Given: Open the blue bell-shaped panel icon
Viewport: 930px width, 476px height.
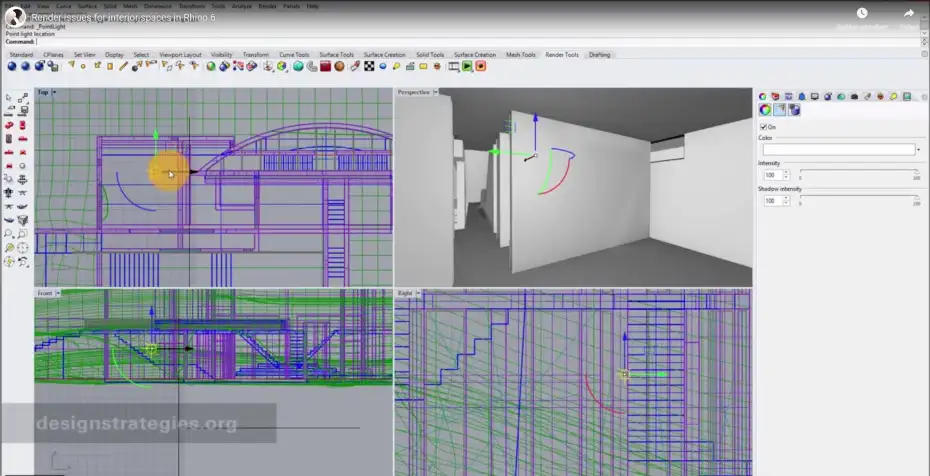Looking at the screenshot, I should click(801, 96).
